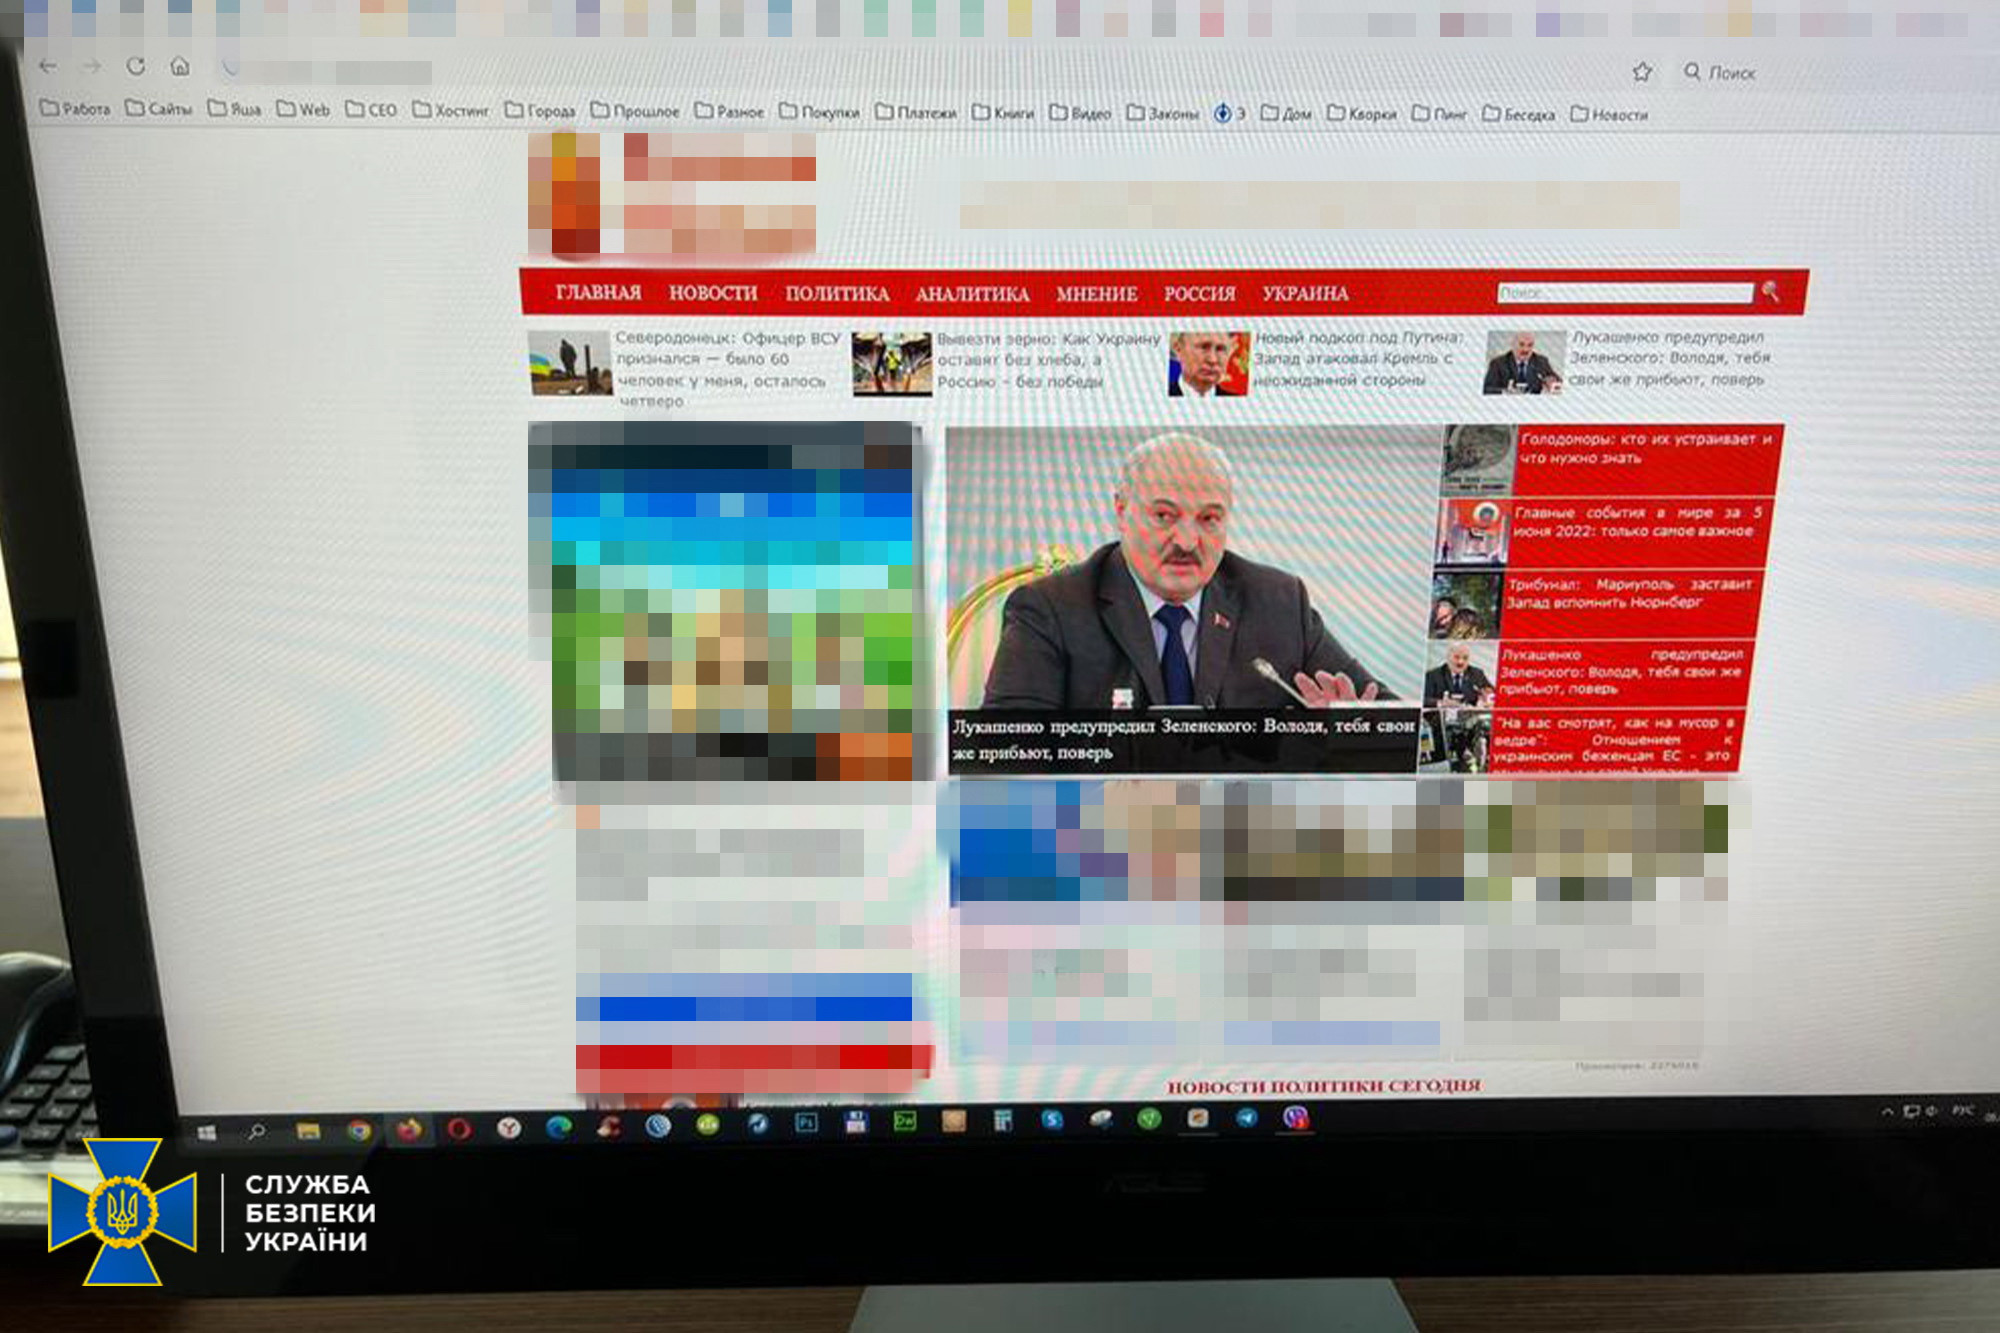The height and width of the screenshot is (1333, 2000).
Task: Open Photoshop from the taskbar
Action: pyautogui.click(x=806, y=1123)
